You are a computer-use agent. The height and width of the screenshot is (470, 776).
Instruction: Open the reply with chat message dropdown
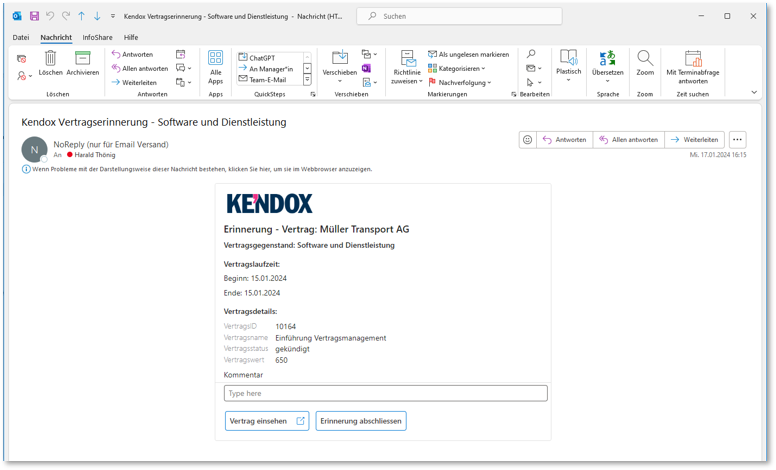(184, 68)
